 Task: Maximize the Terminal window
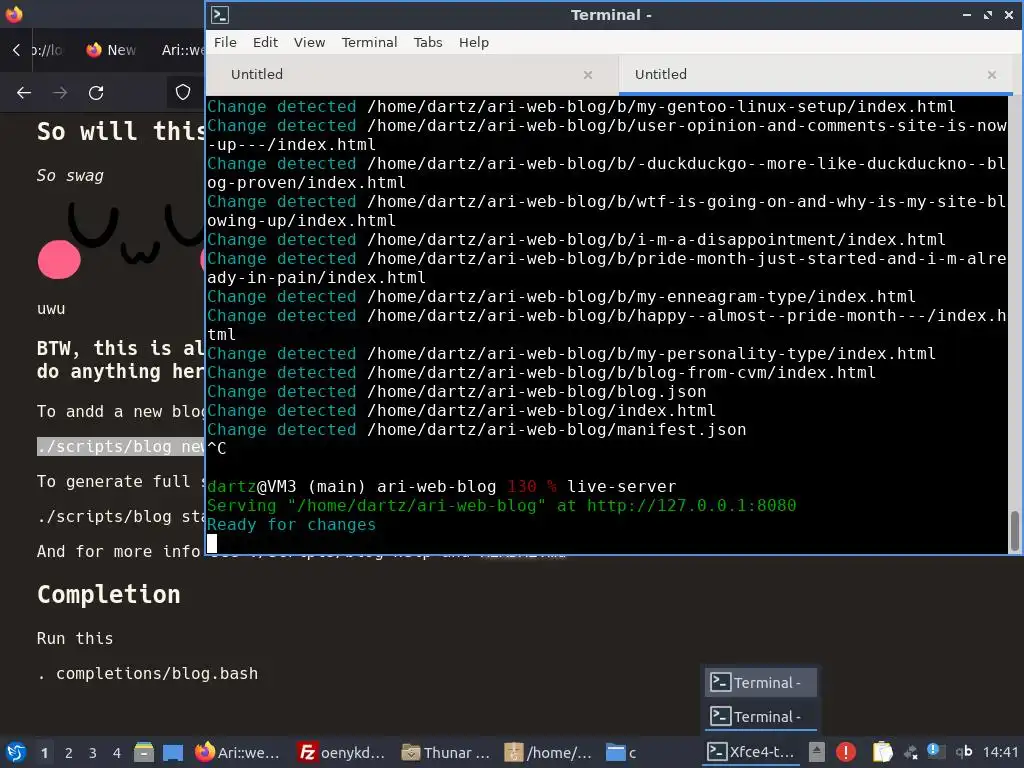987,14
